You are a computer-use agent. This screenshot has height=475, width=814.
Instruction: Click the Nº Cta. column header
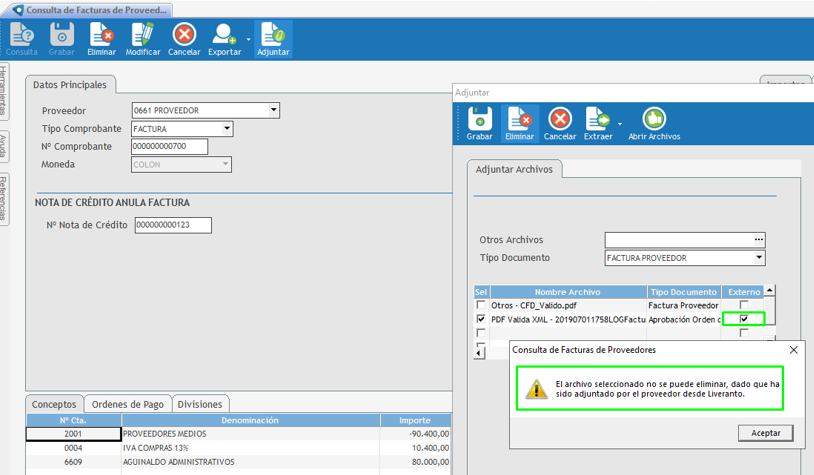[73, 420]
